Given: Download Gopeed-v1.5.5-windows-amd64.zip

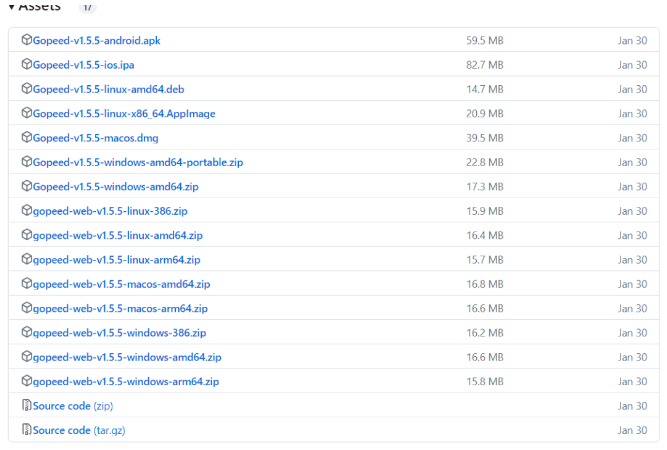Looking at the screenshot, I should (116, 186).
